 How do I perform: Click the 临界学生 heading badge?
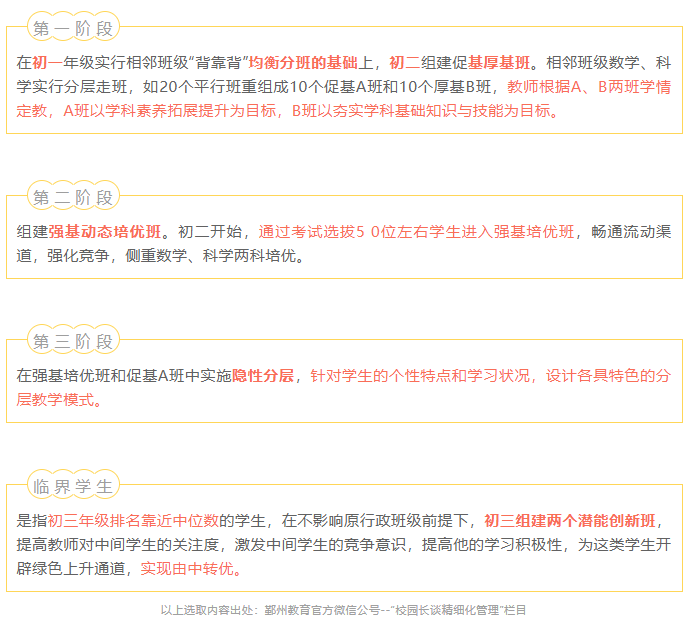[x=73, y=486]
